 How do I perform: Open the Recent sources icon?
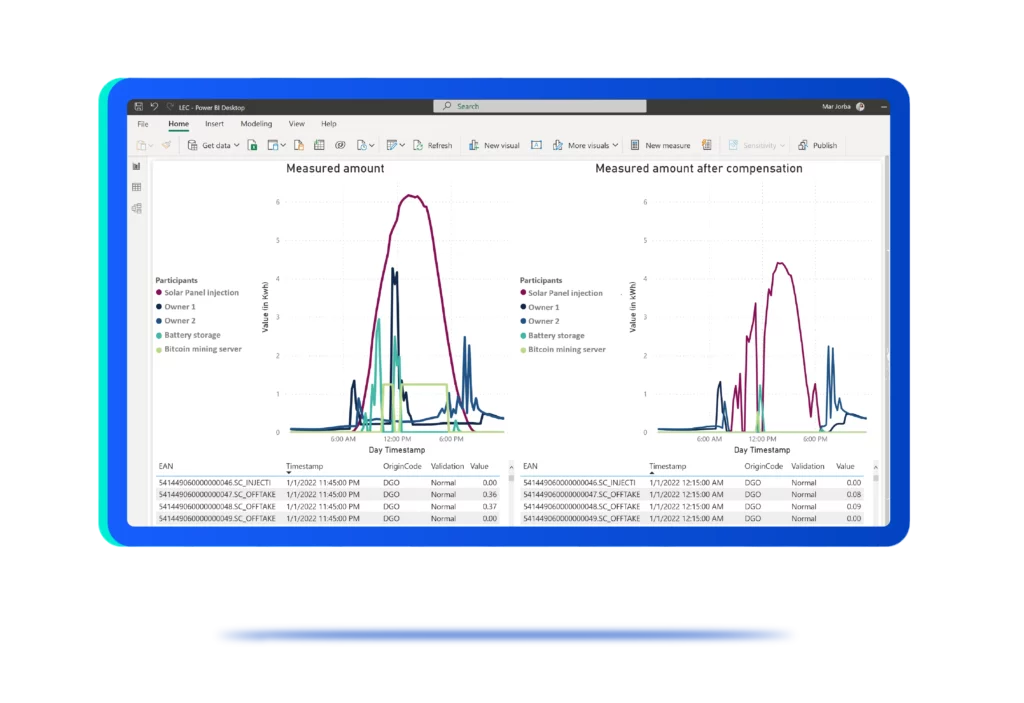click(361, 145)
